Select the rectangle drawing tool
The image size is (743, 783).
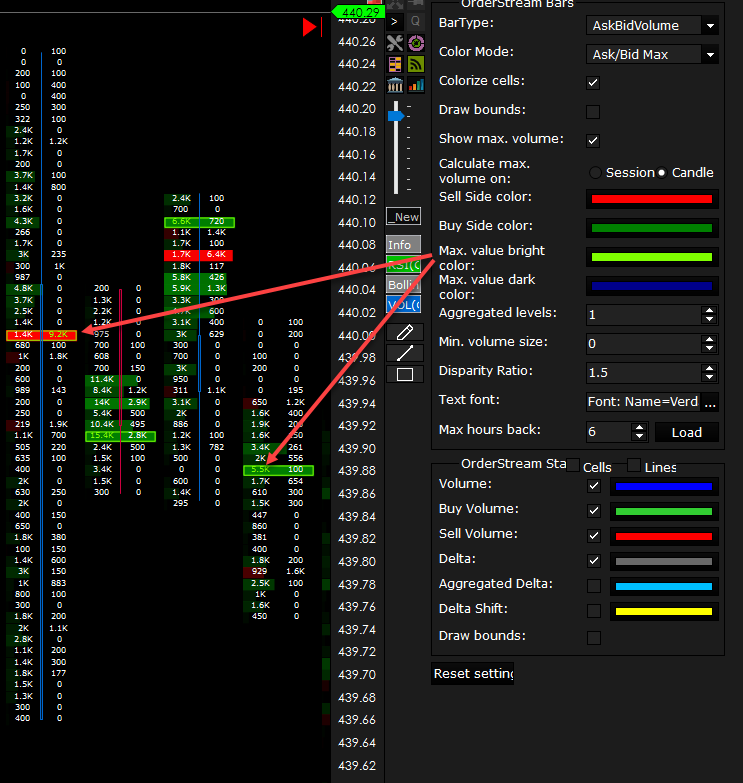(x=405, y=375)
